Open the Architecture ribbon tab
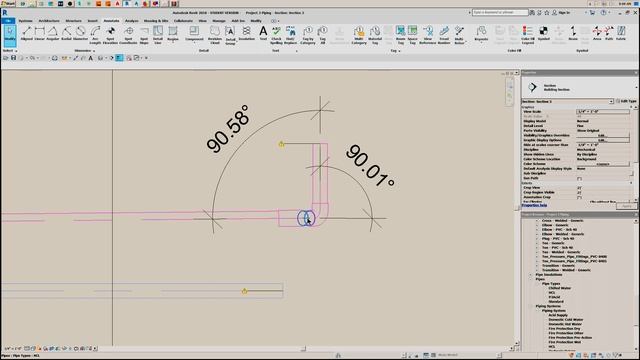Screen dimensions: 640x360 pyautogui.click(x=49, y=21)
